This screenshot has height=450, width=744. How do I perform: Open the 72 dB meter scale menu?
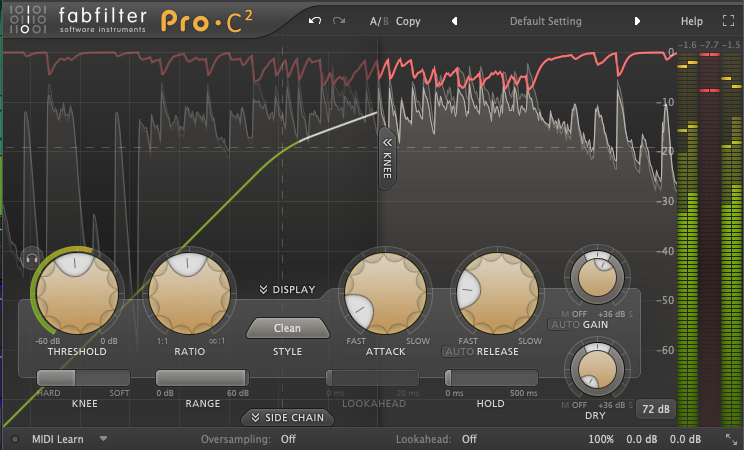[656, 409]
